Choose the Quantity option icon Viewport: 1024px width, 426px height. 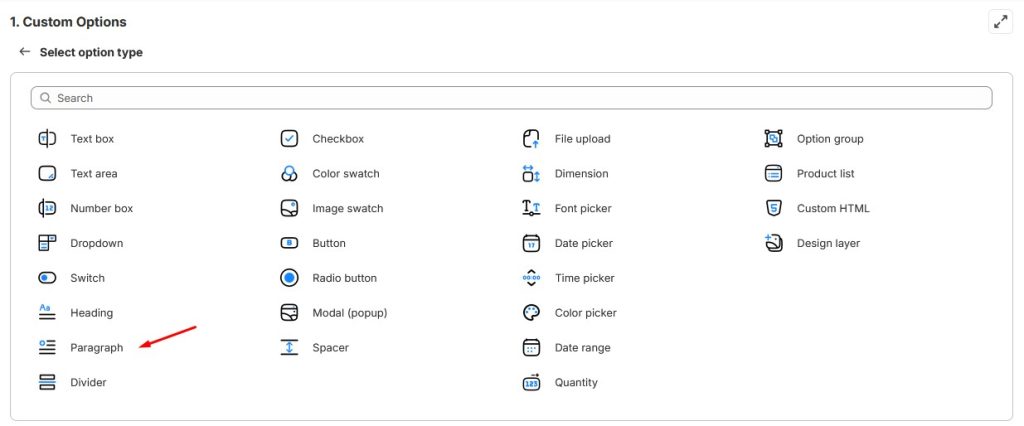[532, 382]
